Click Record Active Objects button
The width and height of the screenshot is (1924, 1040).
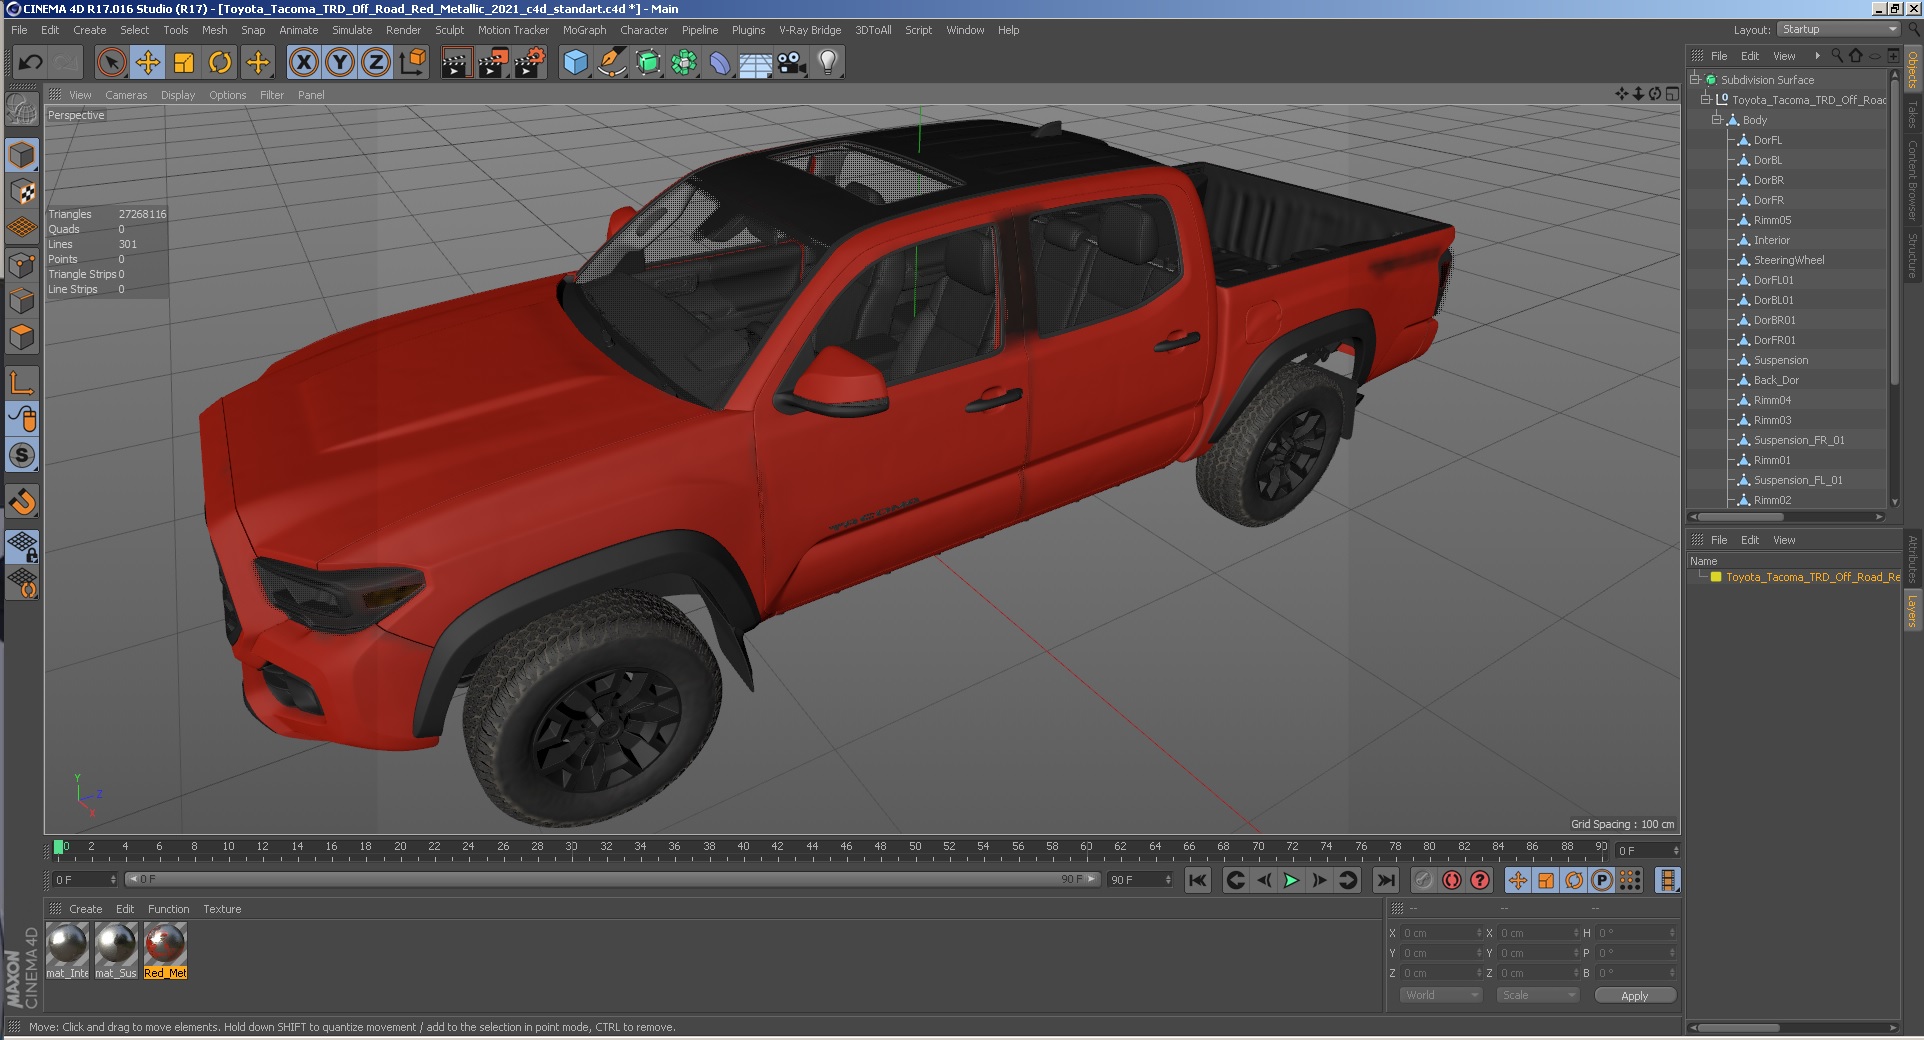tap(1424, 880)
